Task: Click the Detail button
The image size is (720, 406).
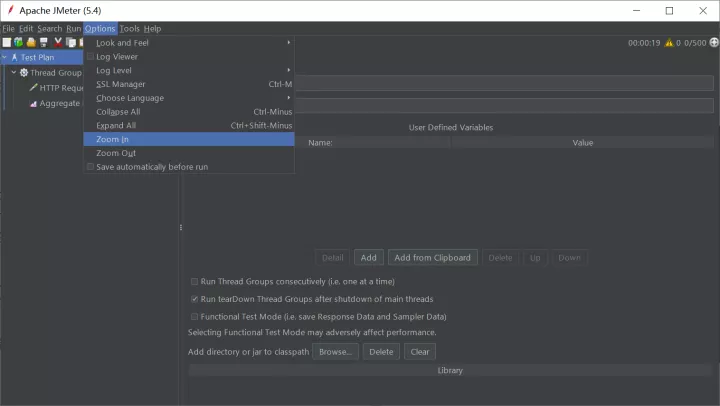Action: [332, 258]
